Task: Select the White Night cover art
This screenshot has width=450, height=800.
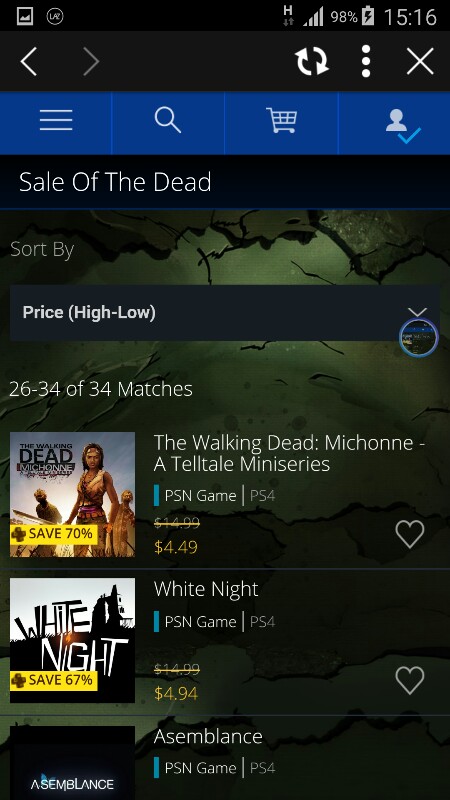Action: [72, 640]
